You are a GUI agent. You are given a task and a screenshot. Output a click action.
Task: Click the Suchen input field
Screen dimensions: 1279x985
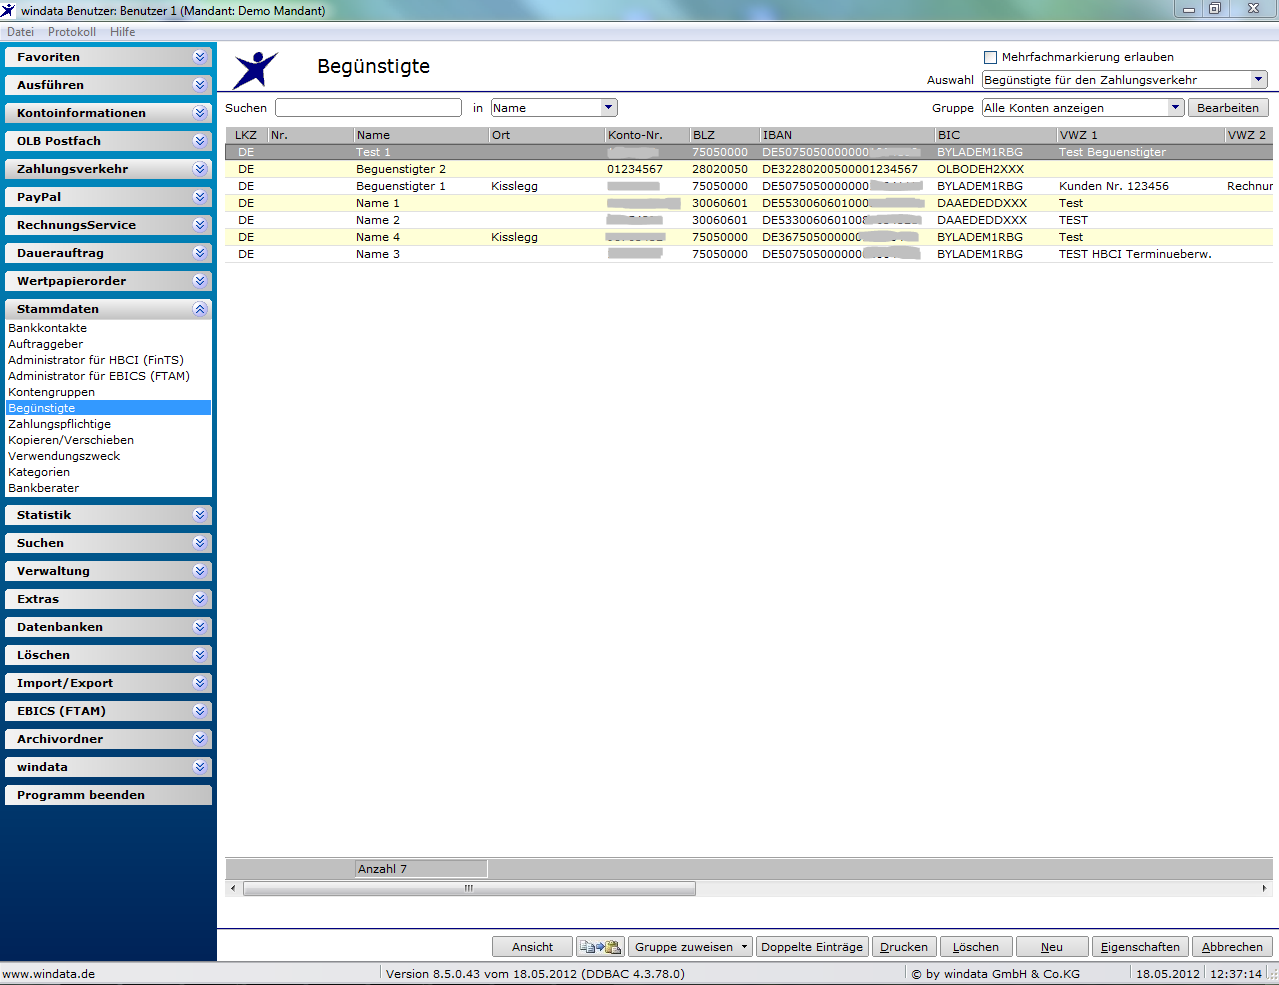[x=368, y=108]
